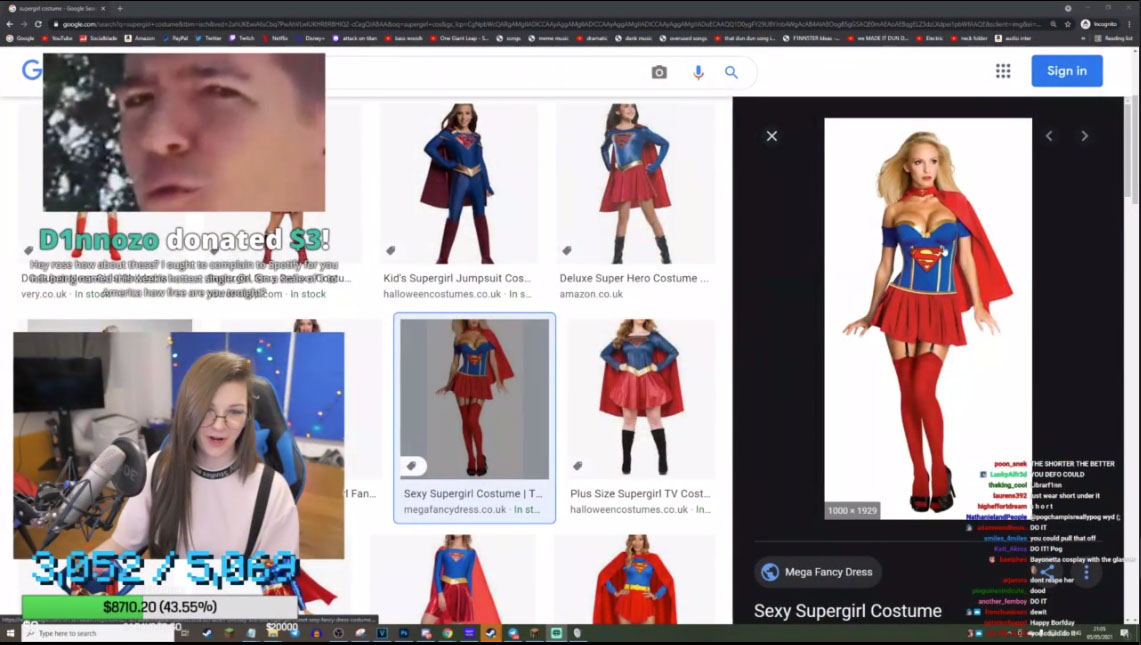Open PayPal bookmark
This screenshot has height=645, width=1141.
(175, 38)
